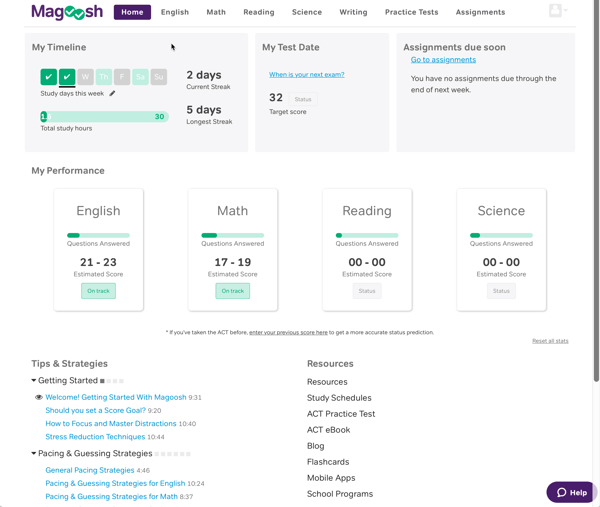Click 'enter your previous score here' link
The width and height of the screenshot is (600, 507).
coord(288,333)
